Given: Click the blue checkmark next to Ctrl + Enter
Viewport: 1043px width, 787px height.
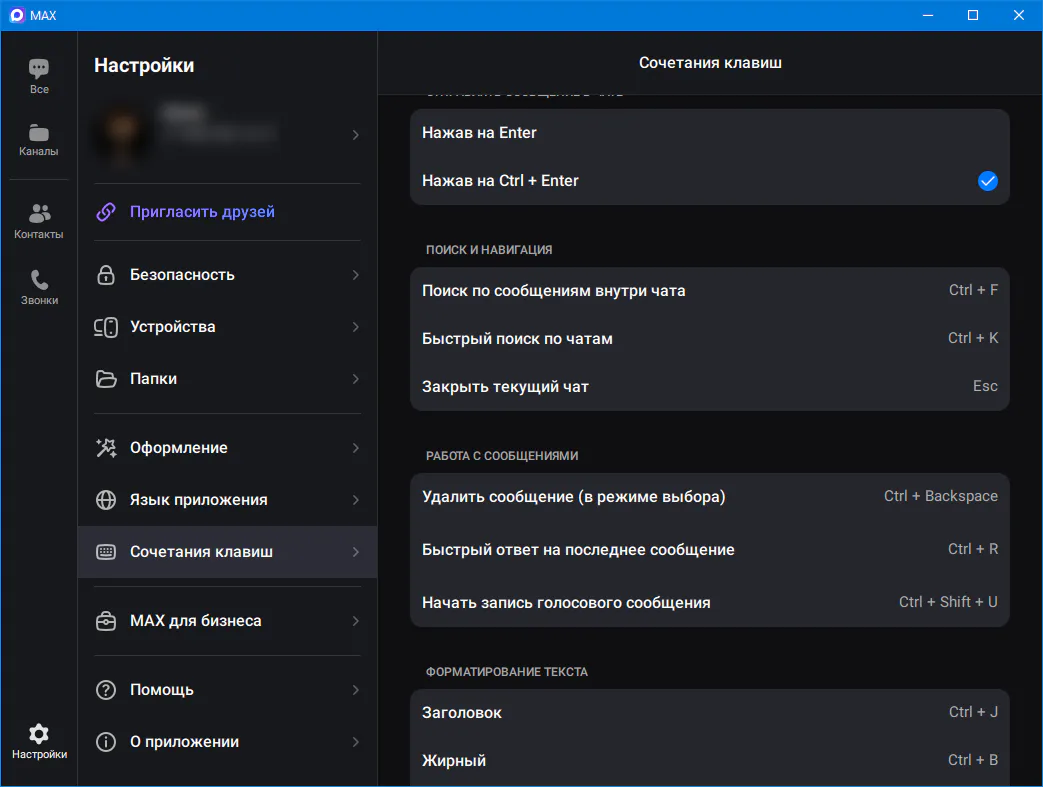Looking at the screenshot, I should pos(987,181).
